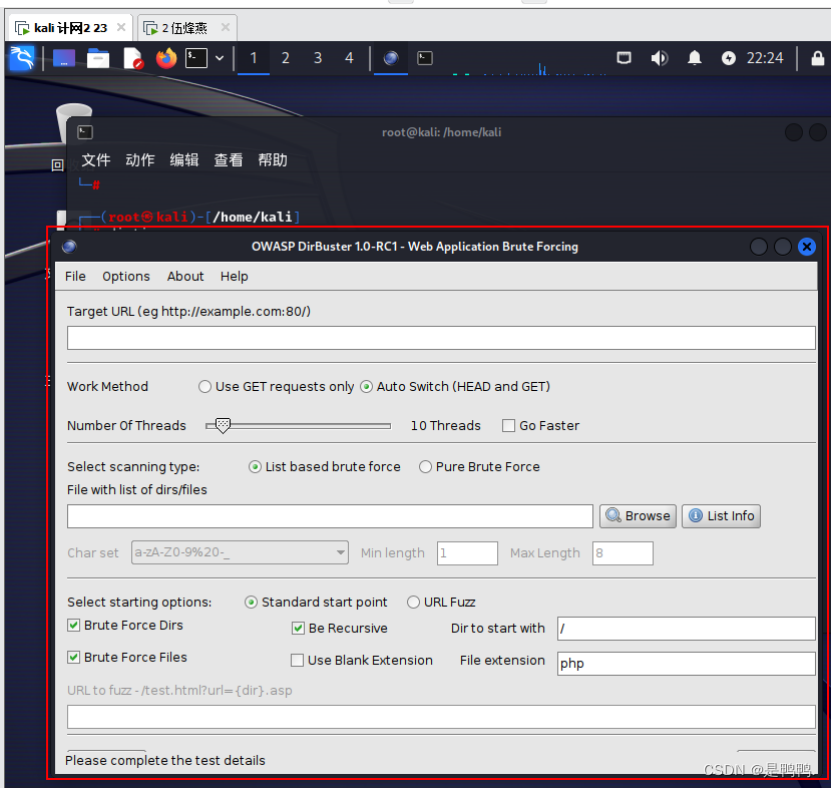This screenshot has width=831, height=788.
Task: Click the power manager tray icon
Action: 729,58
